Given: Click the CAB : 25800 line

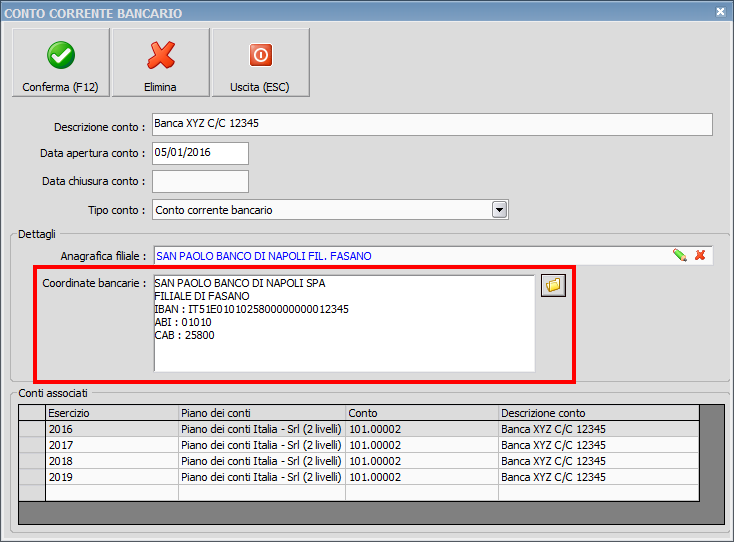Looking at the screenshot, I should coord(184,336).
